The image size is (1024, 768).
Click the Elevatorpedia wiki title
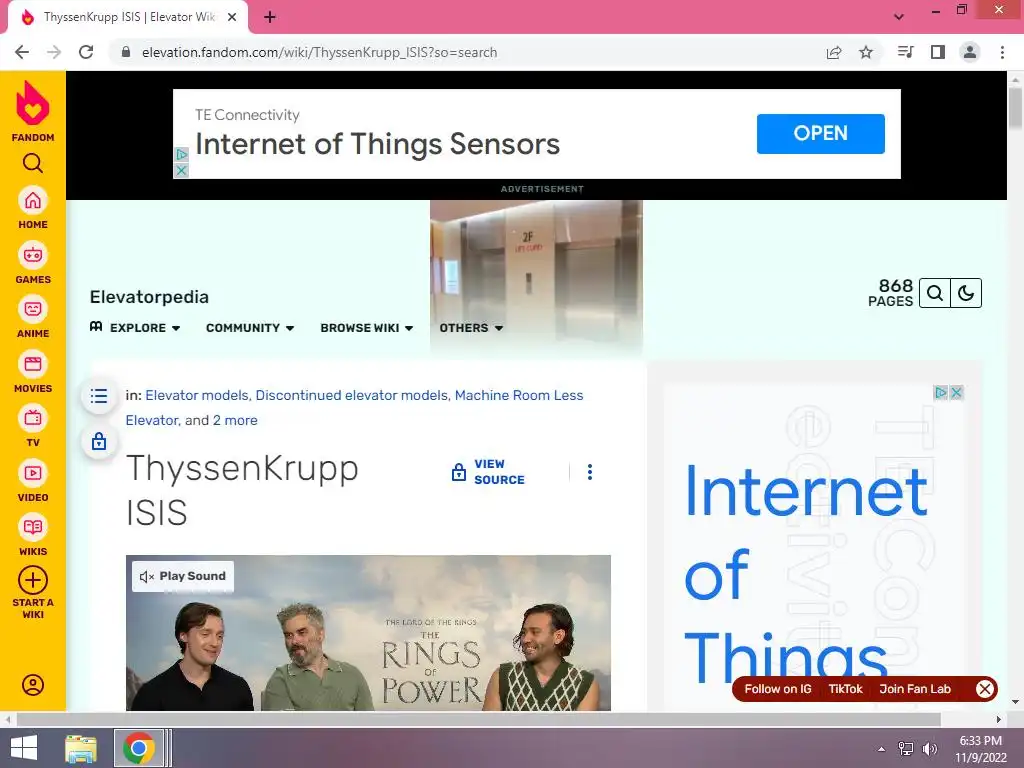click(x=149, y=297)
